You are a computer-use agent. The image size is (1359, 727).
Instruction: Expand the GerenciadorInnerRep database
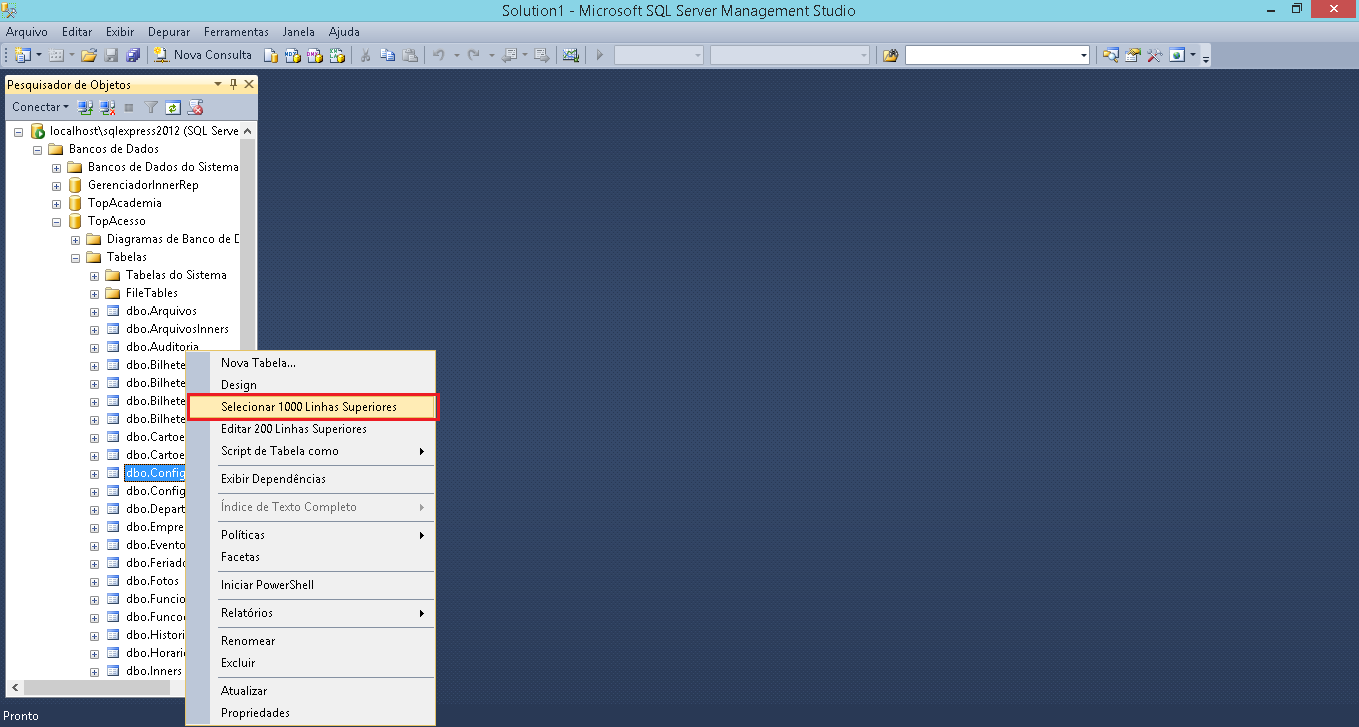coord(56,185)
